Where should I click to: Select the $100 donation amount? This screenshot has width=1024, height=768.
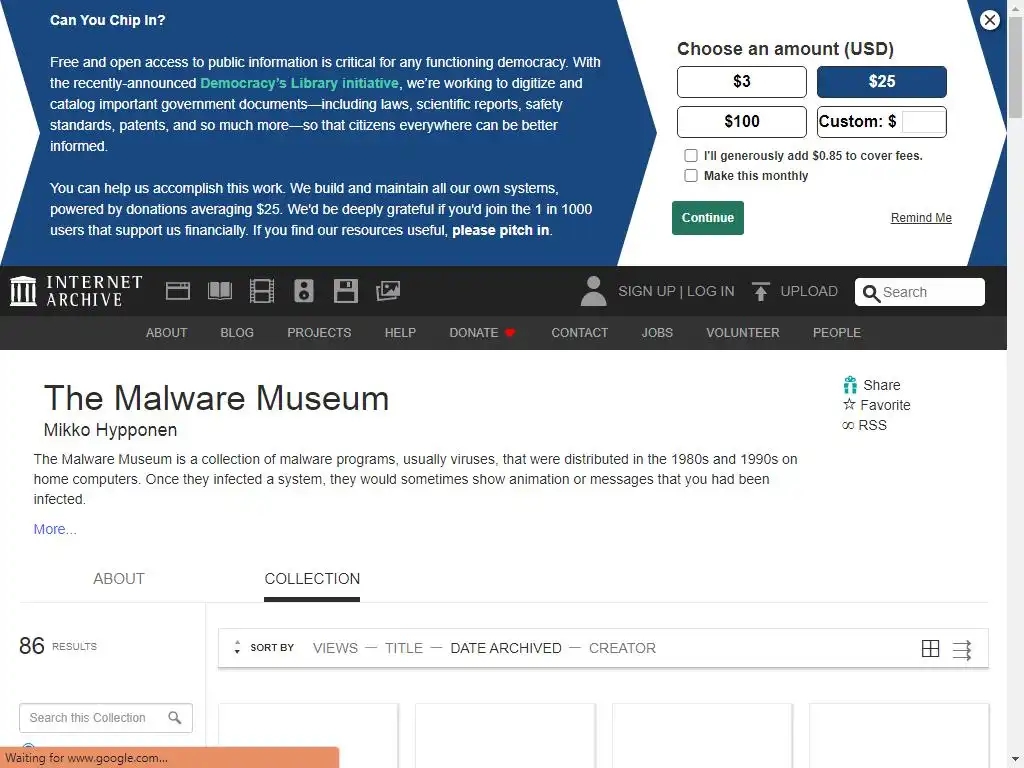(741, 121)
